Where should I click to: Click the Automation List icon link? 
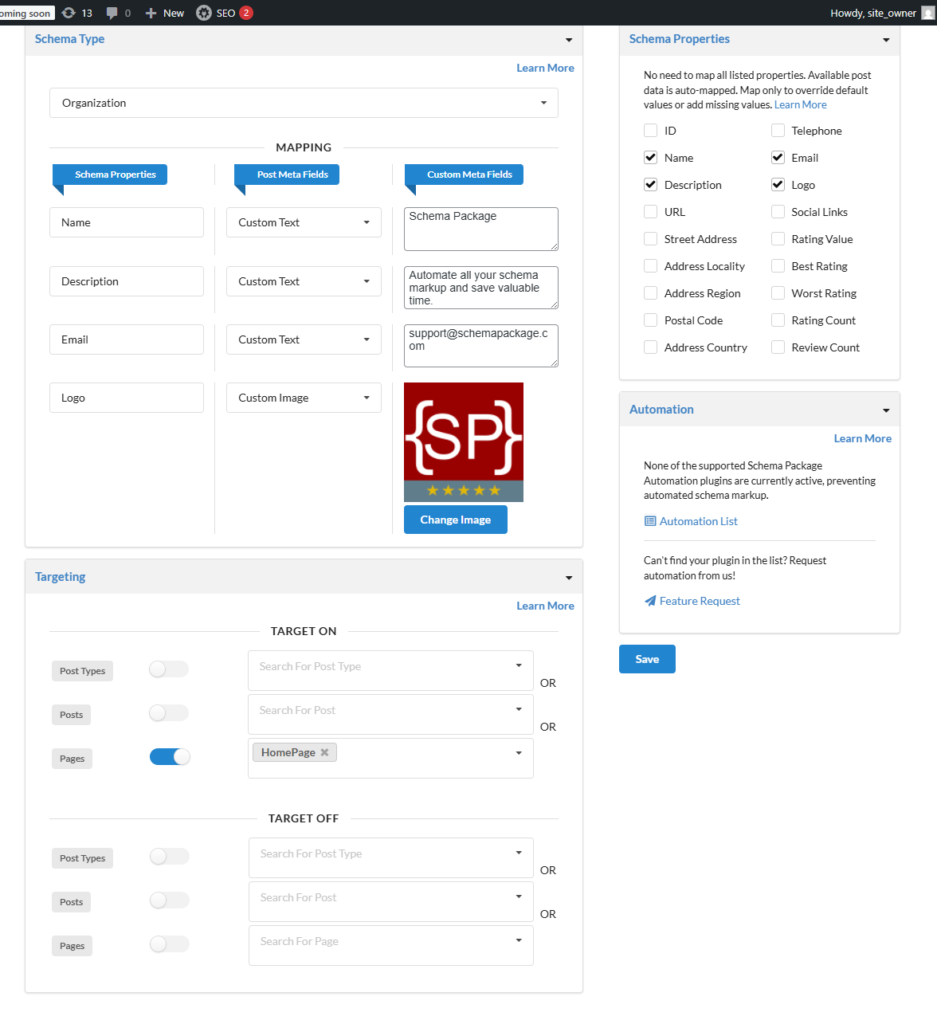point(650,521)
